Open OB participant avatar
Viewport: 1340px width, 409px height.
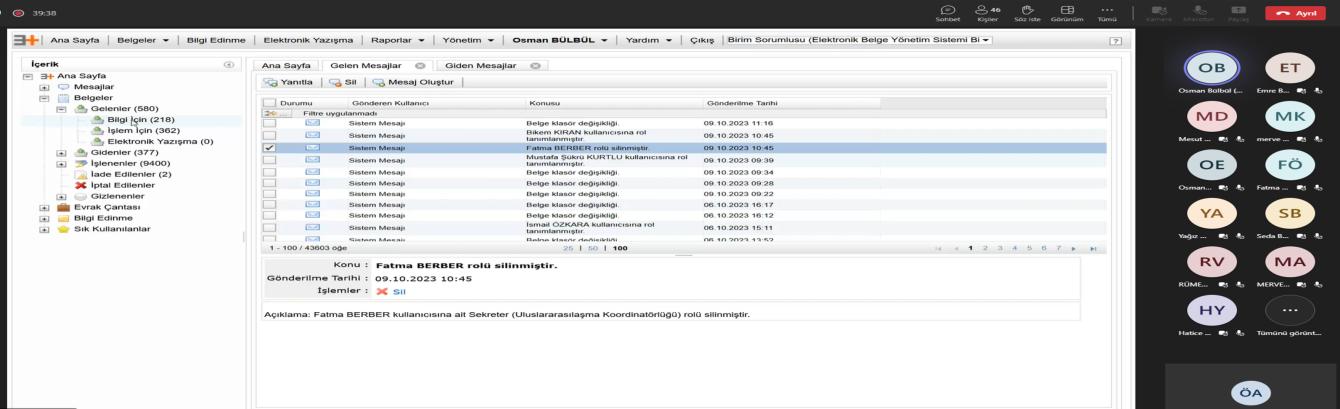(1211, 67)
